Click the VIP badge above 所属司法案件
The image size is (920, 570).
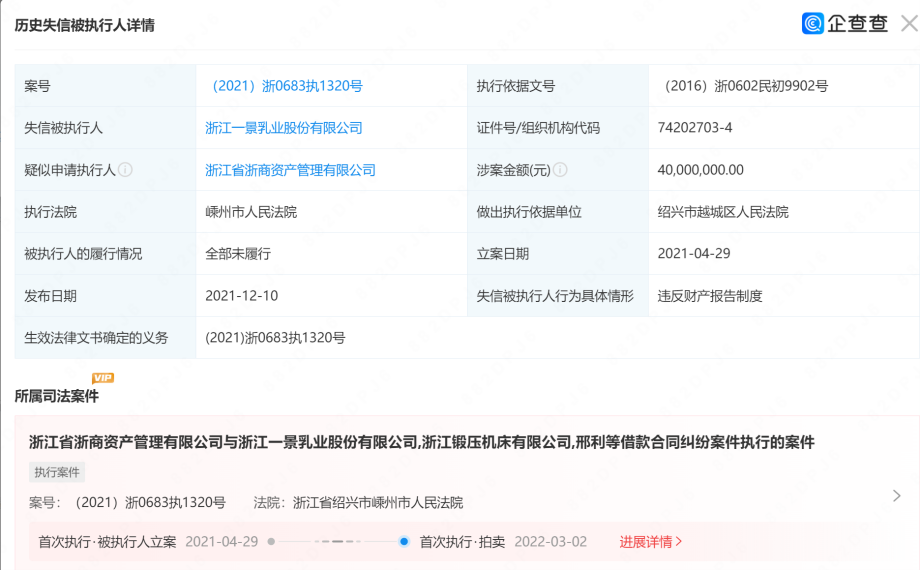103,378
